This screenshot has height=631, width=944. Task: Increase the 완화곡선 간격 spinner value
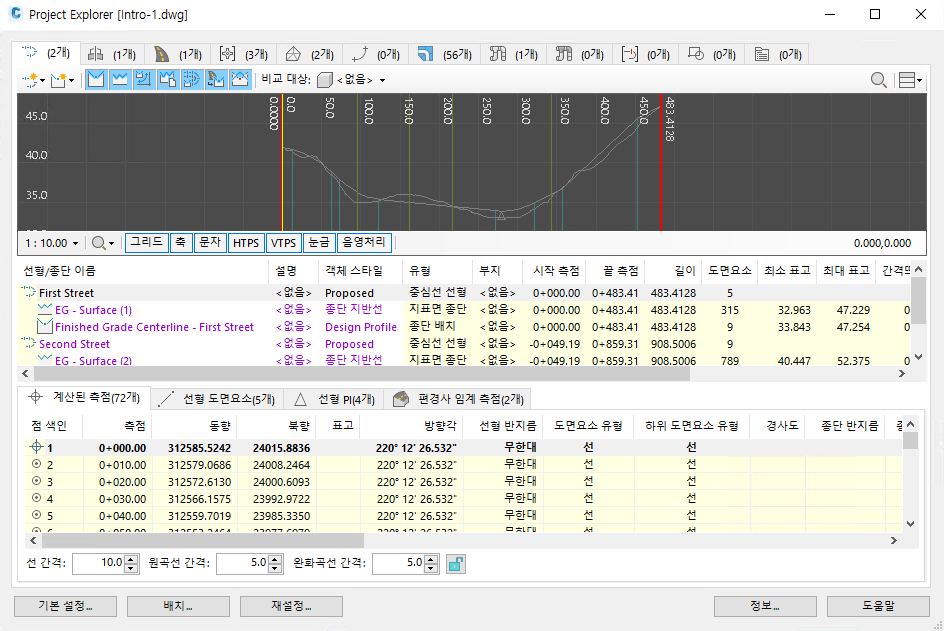tap(431, 559)
